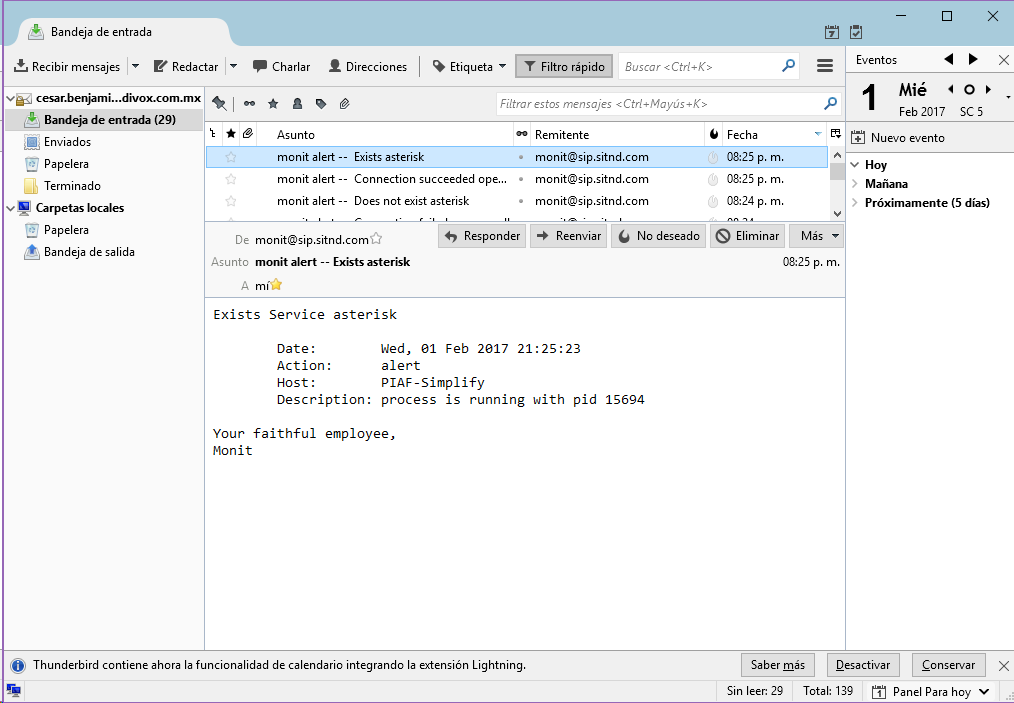The image size is (1014, 703).
Task: Click Desactivar in notification bar
Action: (x=863, y=665)
